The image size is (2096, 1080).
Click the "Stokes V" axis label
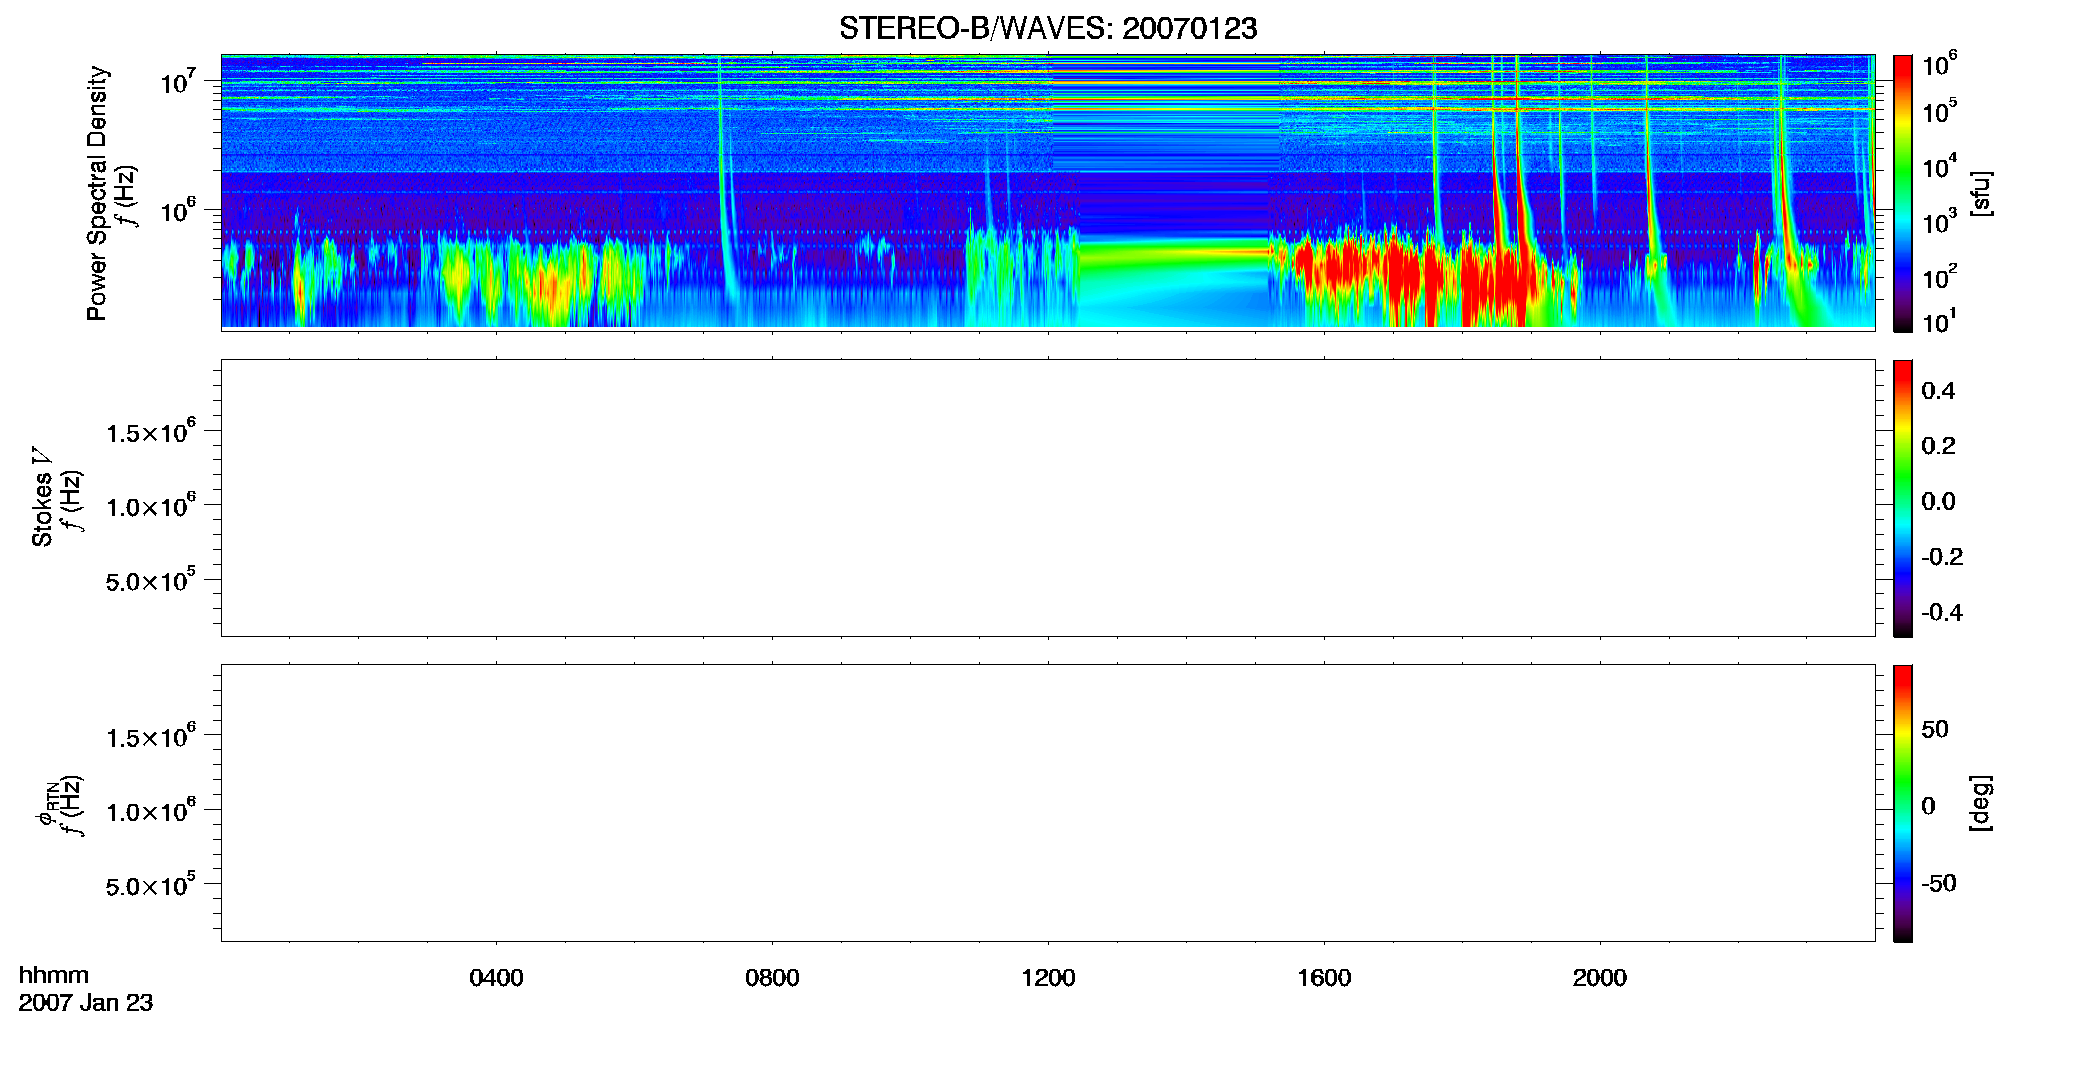[42, 497]
